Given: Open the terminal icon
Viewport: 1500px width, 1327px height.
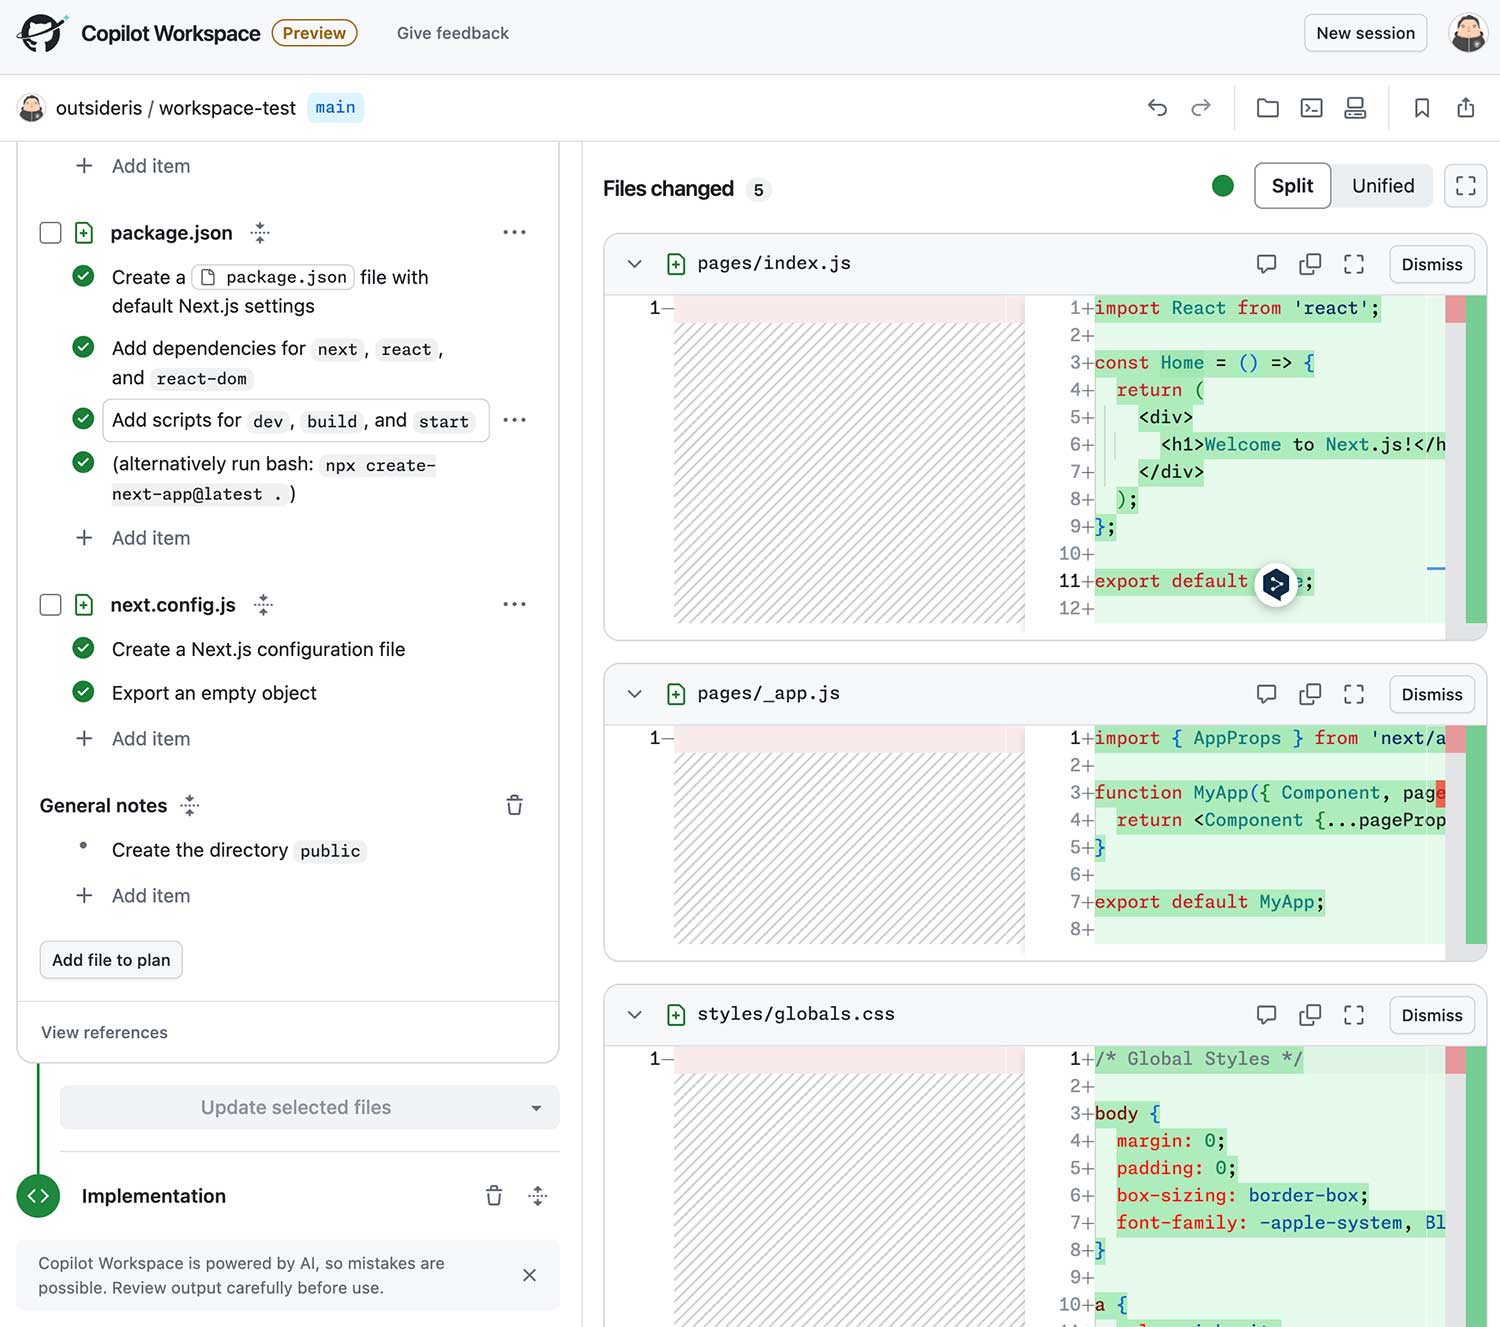Looking at the screenshot, I should click(1311, 108).
